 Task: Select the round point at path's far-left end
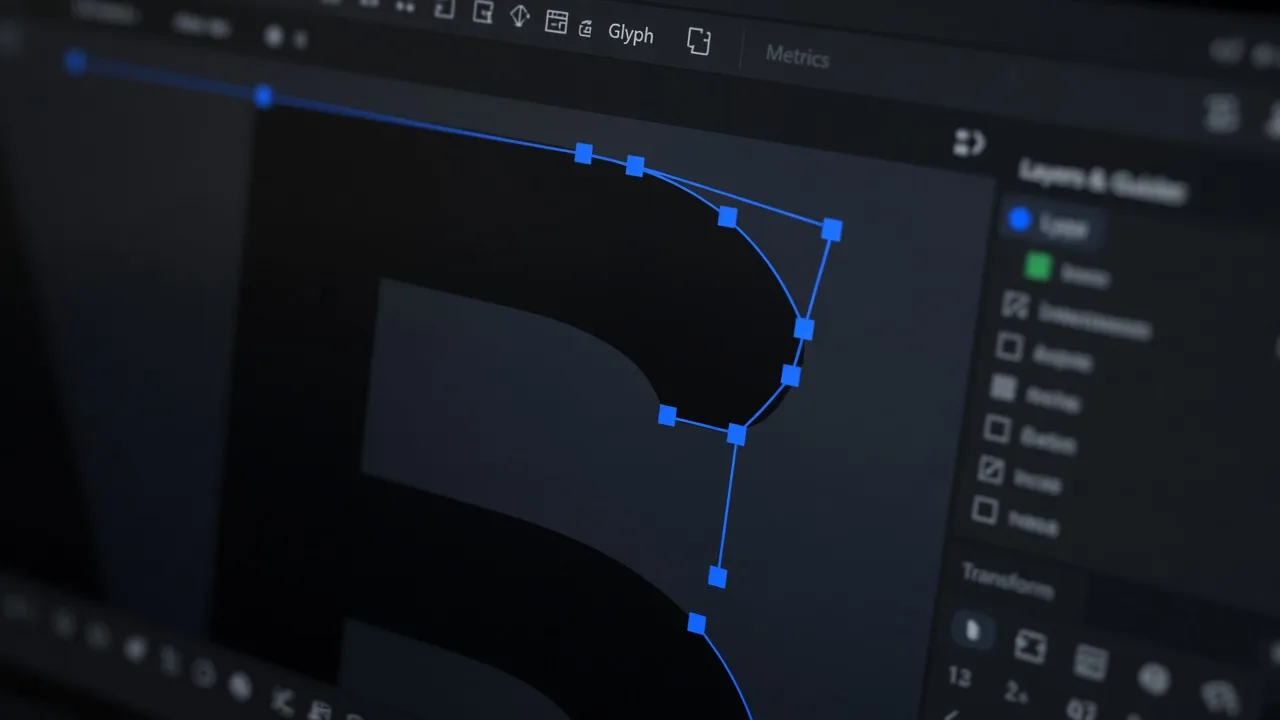pos(75,62)
